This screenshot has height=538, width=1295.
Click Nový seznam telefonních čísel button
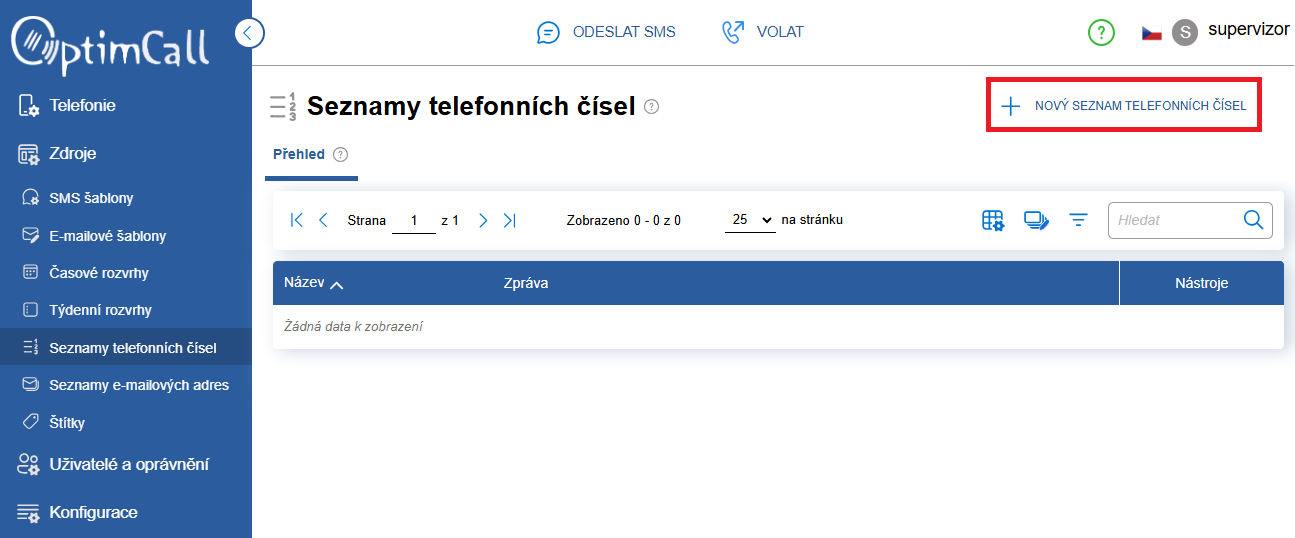click(x=1124, y=105)
